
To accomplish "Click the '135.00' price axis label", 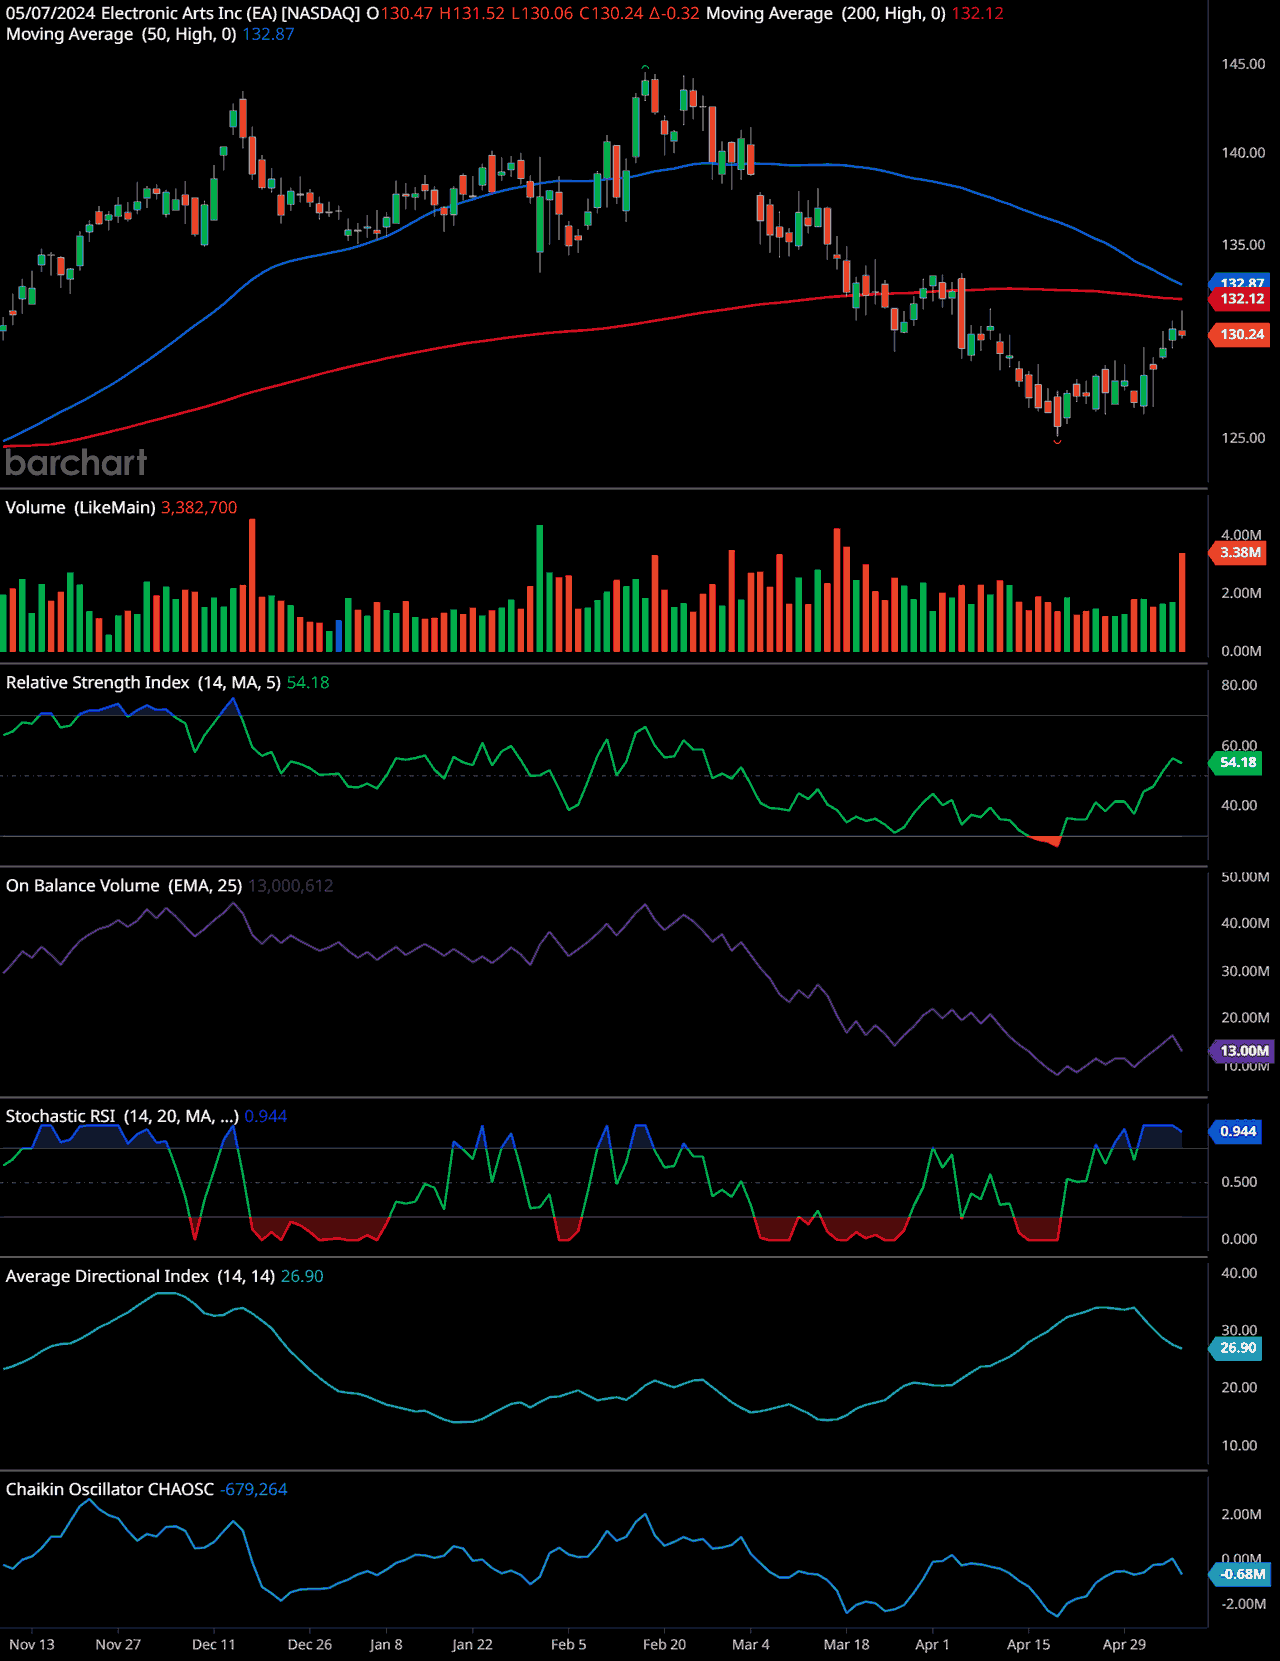I will click(1243, 245).
